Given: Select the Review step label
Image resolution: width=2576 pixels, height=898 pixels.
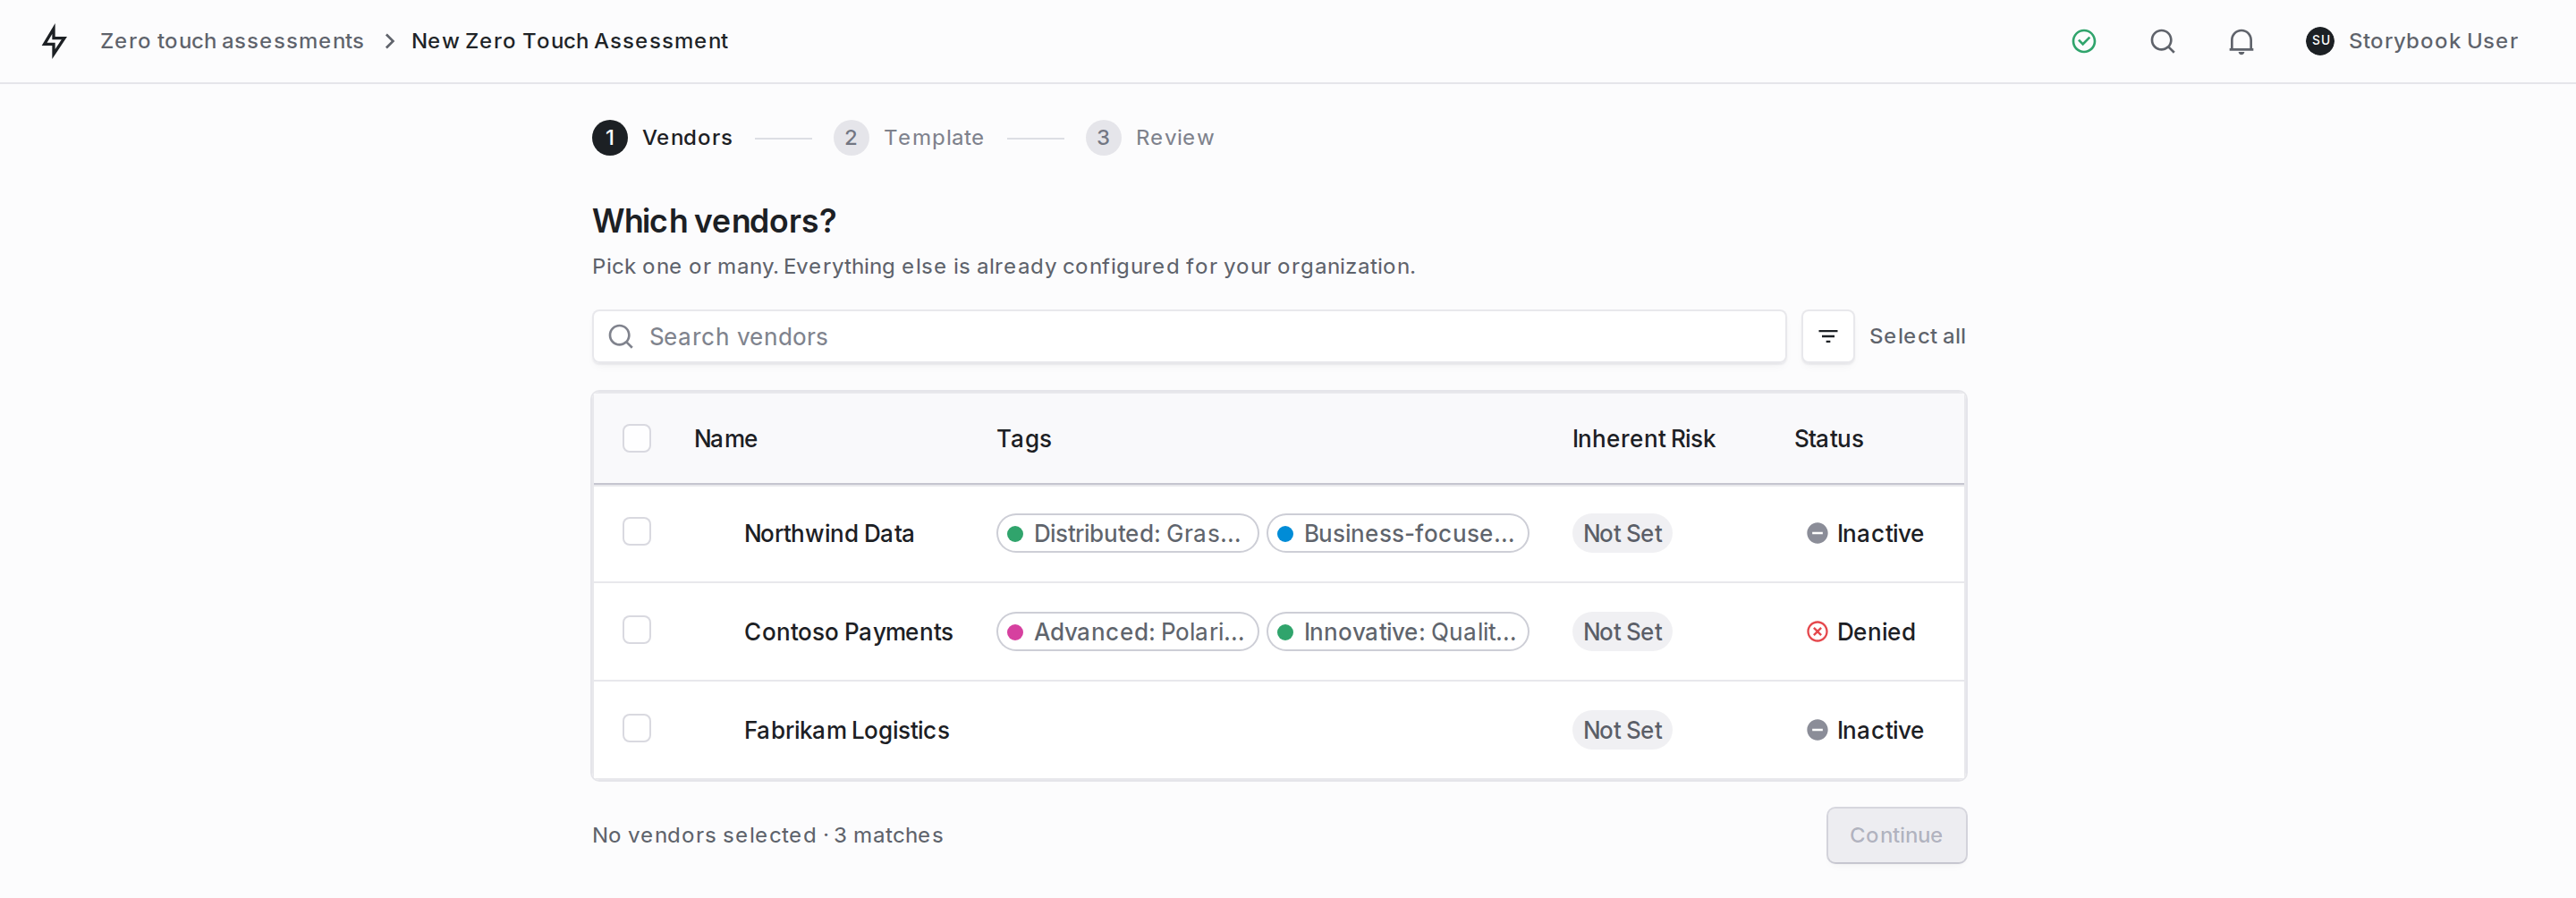Looking at the screenshot, I should pos(1175,138).
